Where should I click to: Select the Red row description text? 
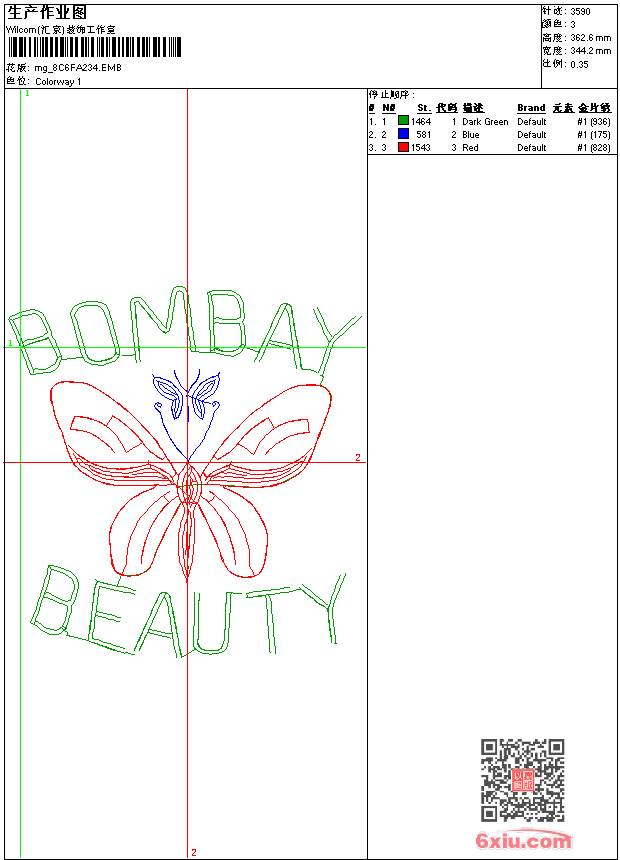coord(470,147)
